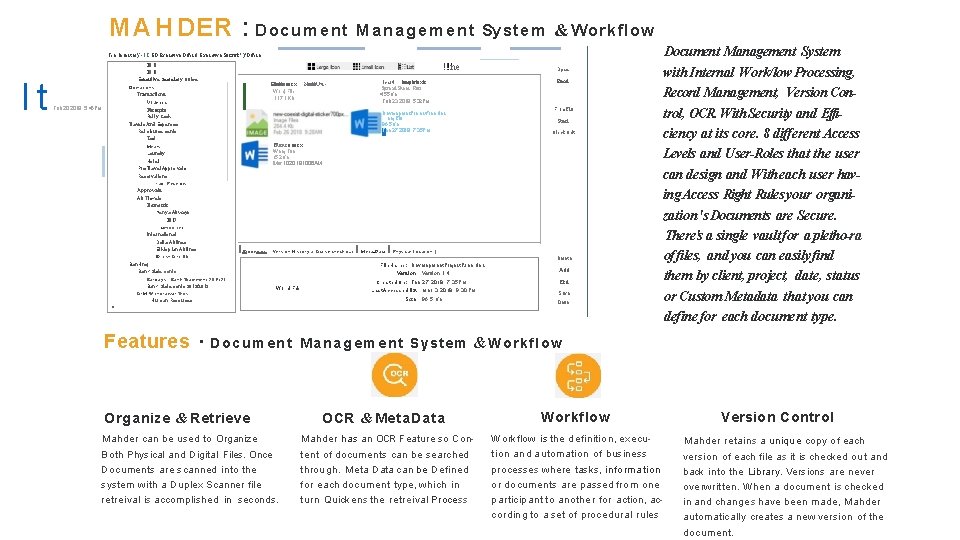Viewport: 960px width, 540px height.
Task: Click the Organize & Retrieve heading
Action: (x=178, y=418)
